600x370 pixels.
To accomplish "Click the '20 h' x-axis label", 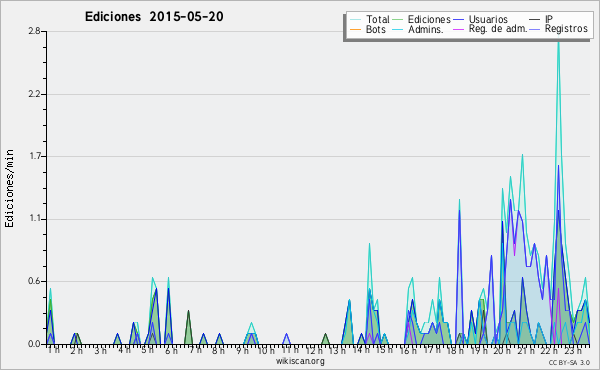I will coord(502,351).
